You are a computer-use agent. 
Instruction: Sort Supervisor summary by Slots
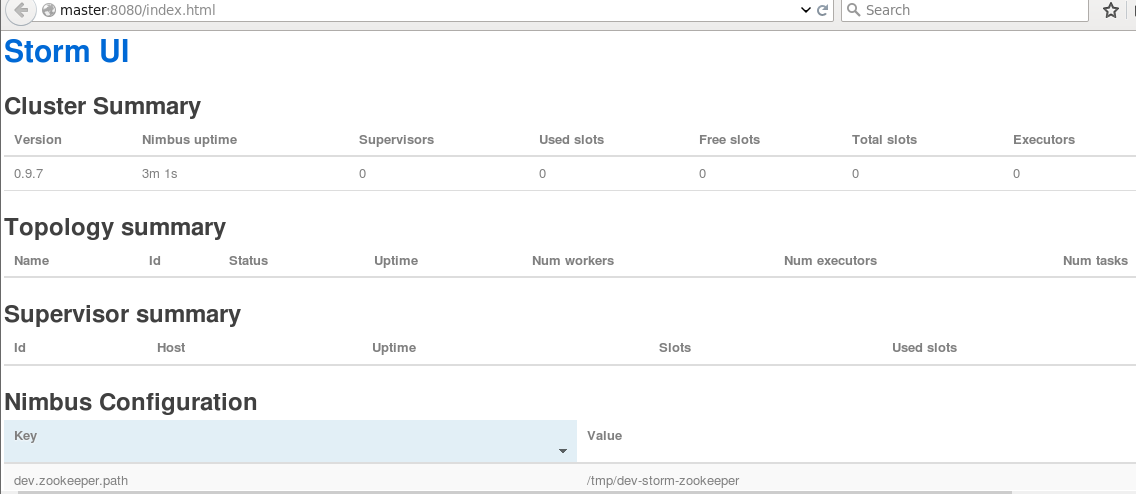point(674,348)
